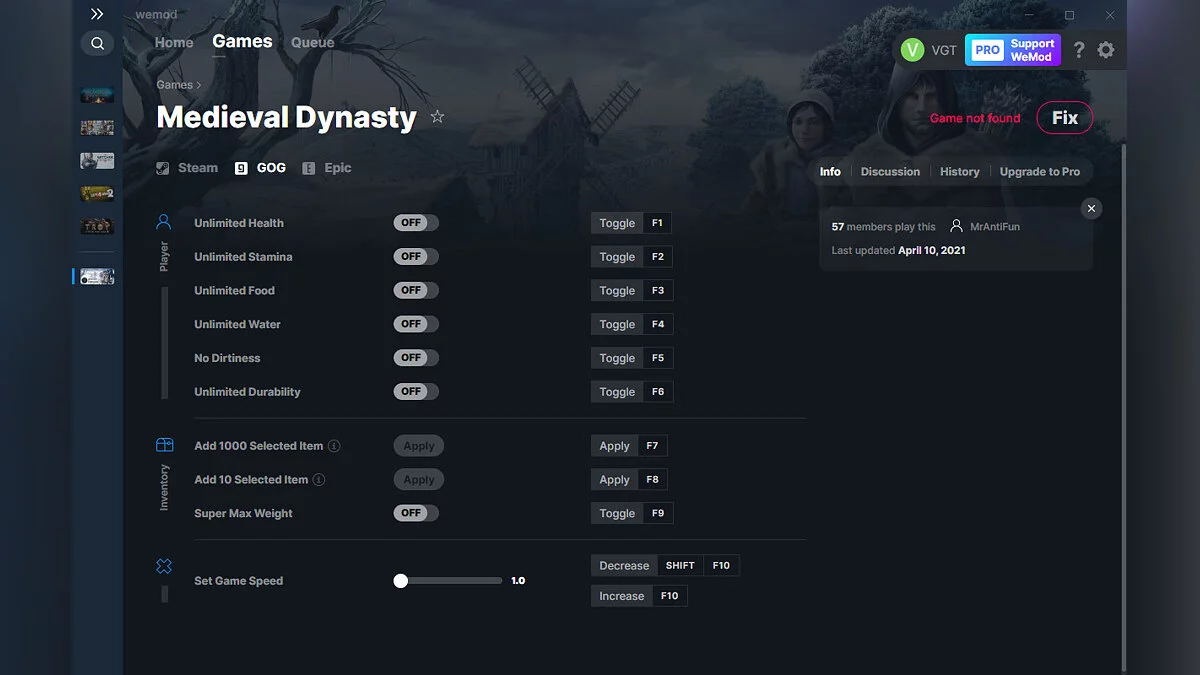The image size is (1200, 675).
Task: Click the Fix button for Game not found
Action: [x=1064, y=117]
